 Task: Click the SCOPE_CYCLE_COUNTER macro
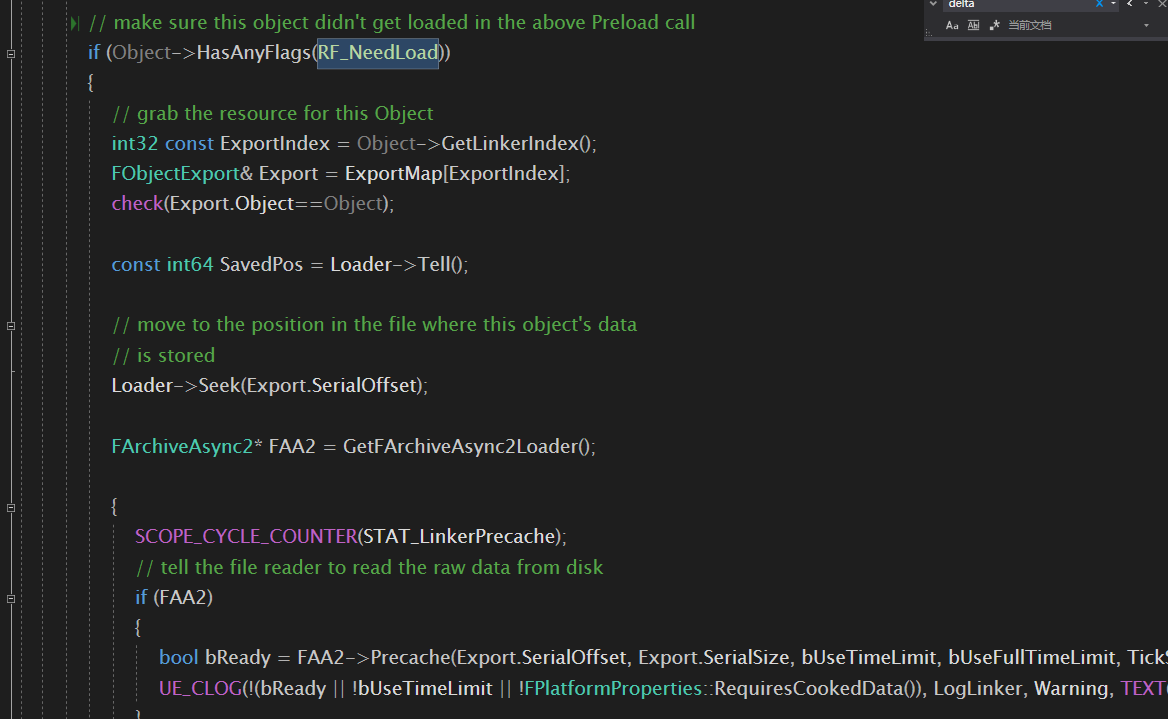pos(246,536)
